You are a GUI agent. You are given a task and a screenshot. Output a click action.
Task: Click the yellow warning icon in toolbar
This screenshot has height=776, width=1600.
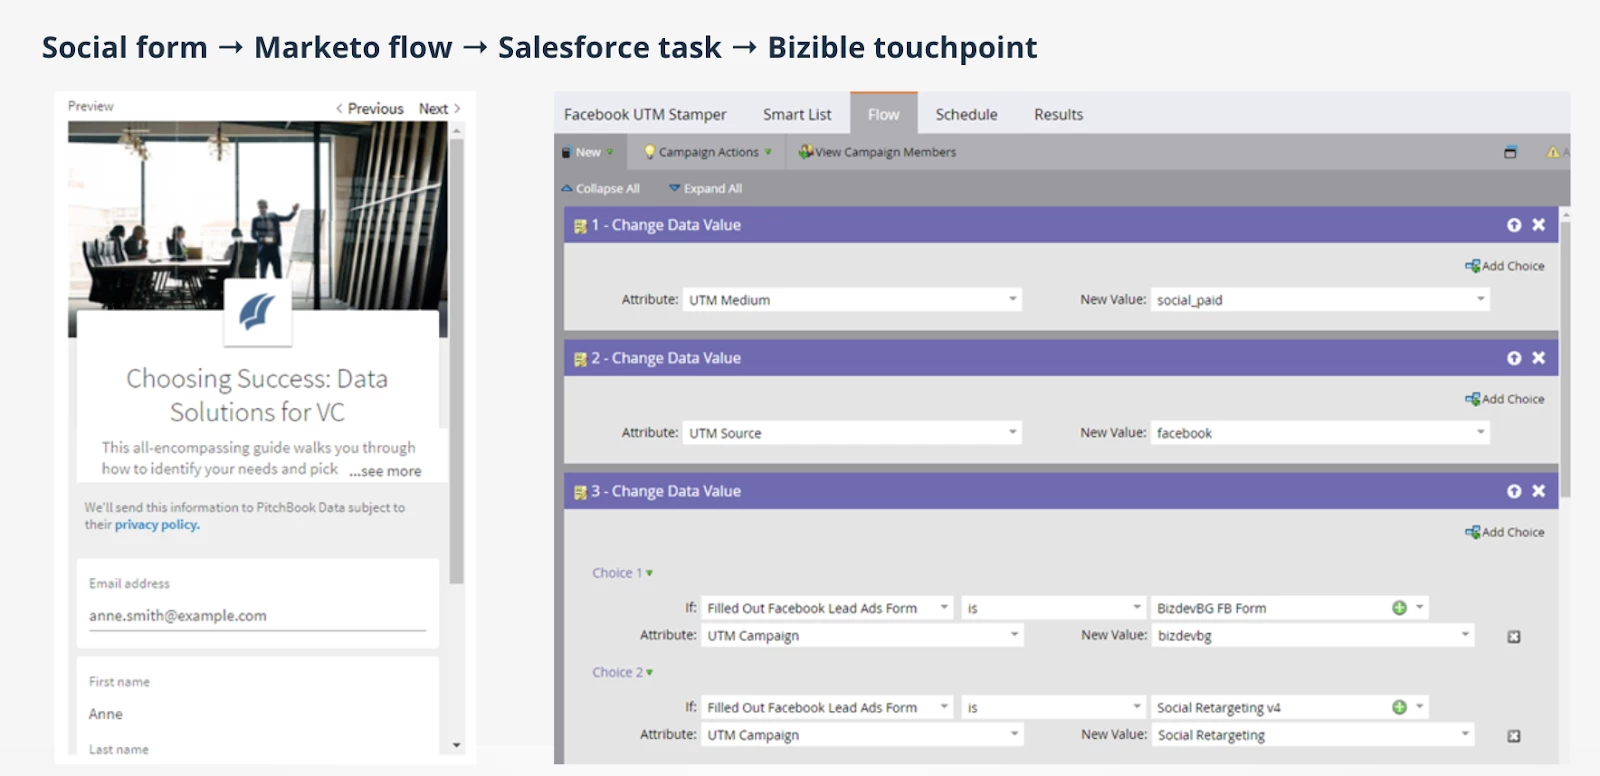(x=1553, y=152)
